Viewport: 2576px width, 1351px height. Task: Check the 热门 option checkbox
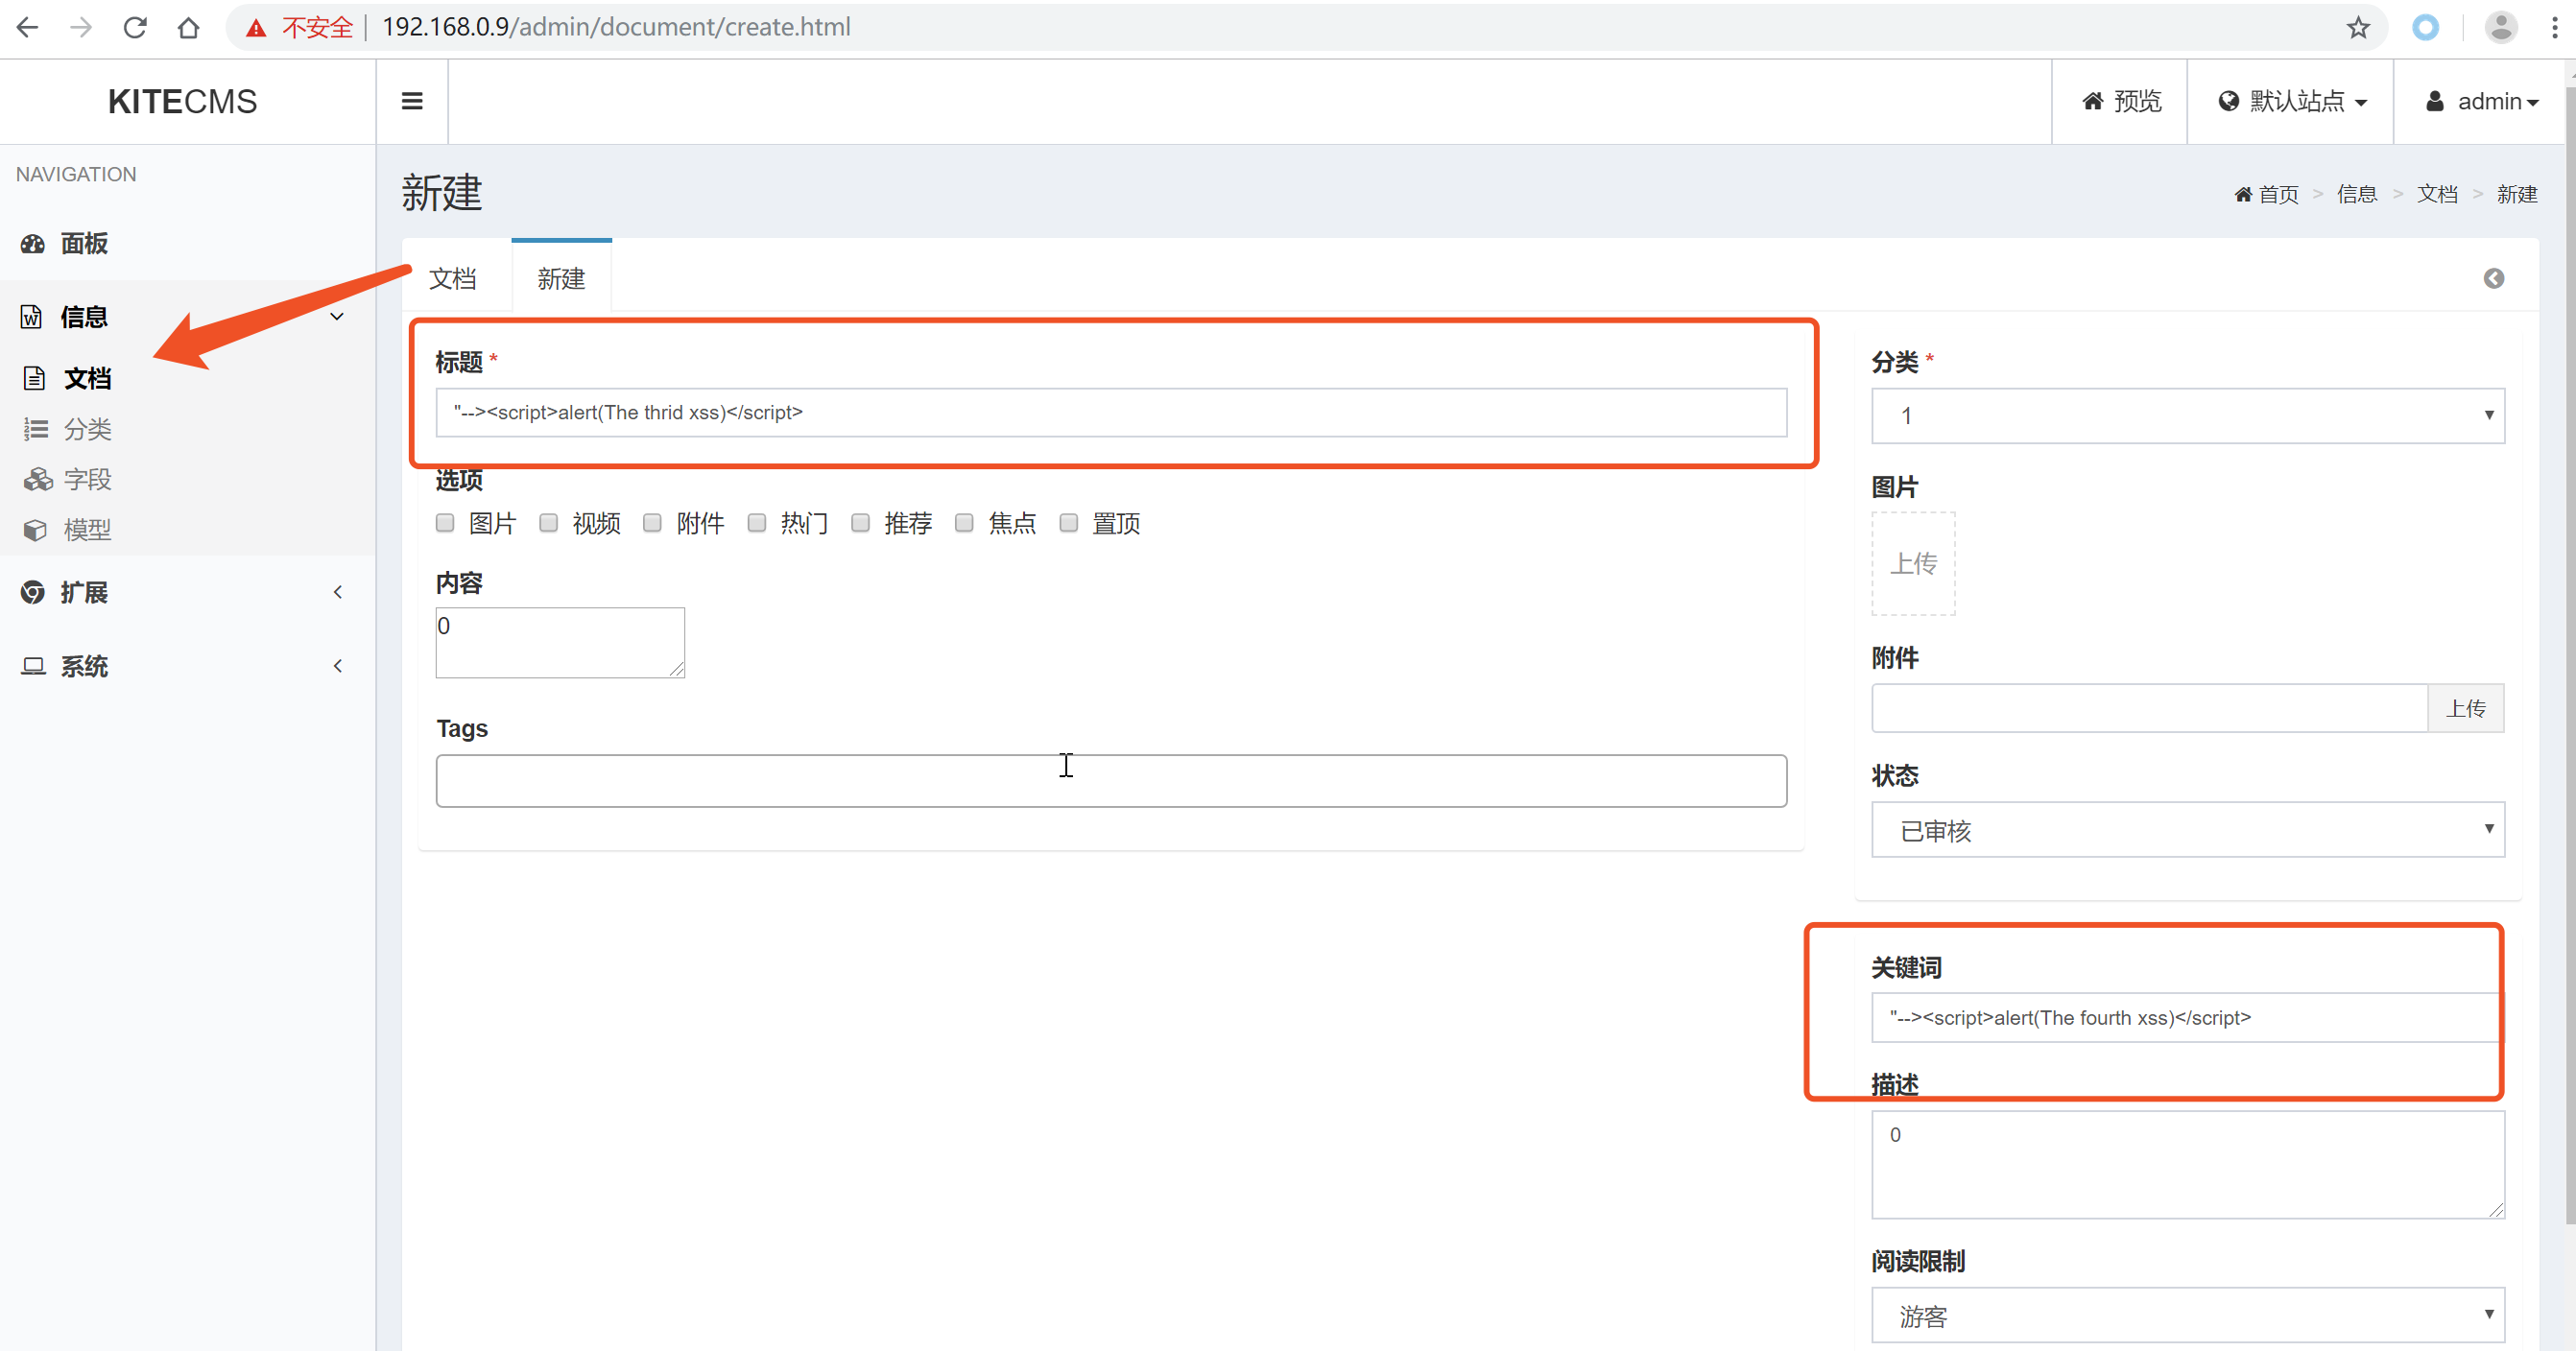coord(757,522)
